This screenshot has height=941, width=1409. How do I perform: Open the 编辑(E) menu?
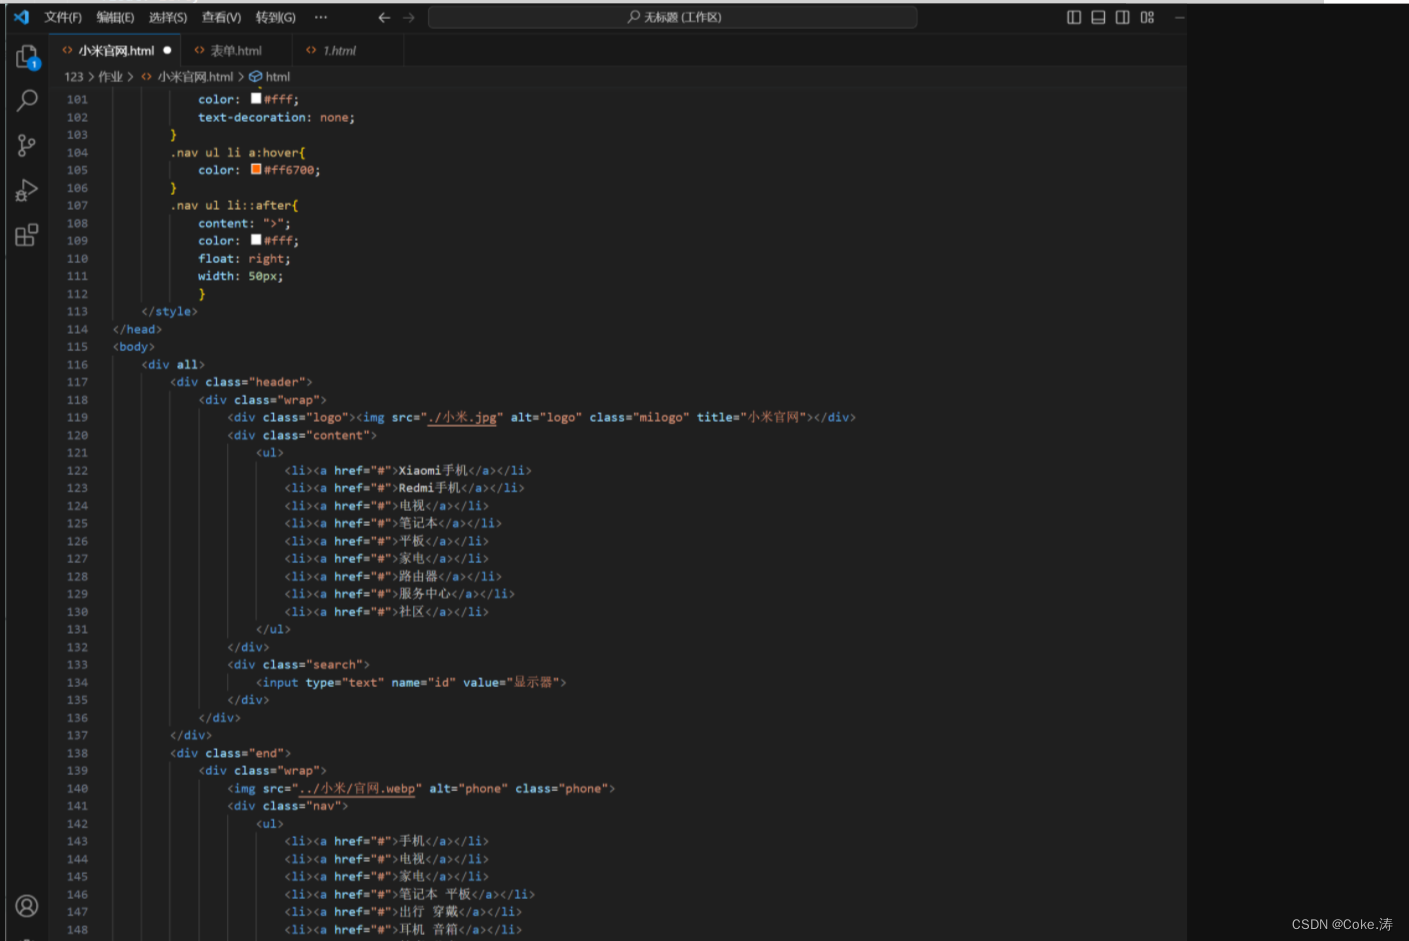click(x=115, y=17)
